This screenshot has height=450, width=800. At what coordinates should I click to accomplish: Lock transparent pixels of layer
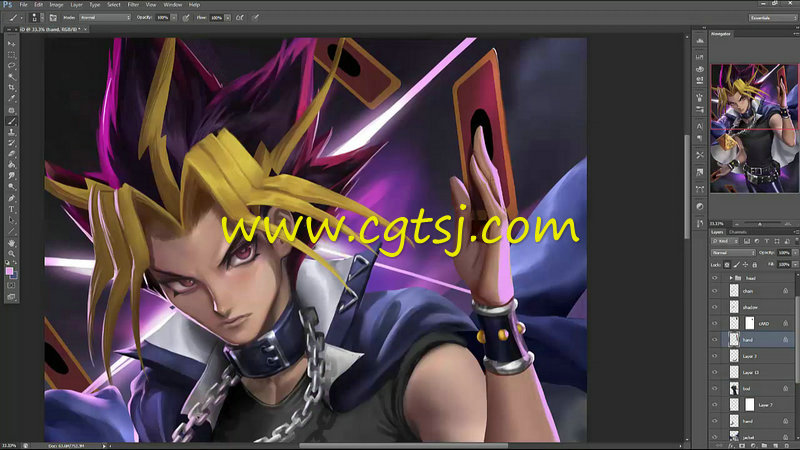tap(727, 265)
